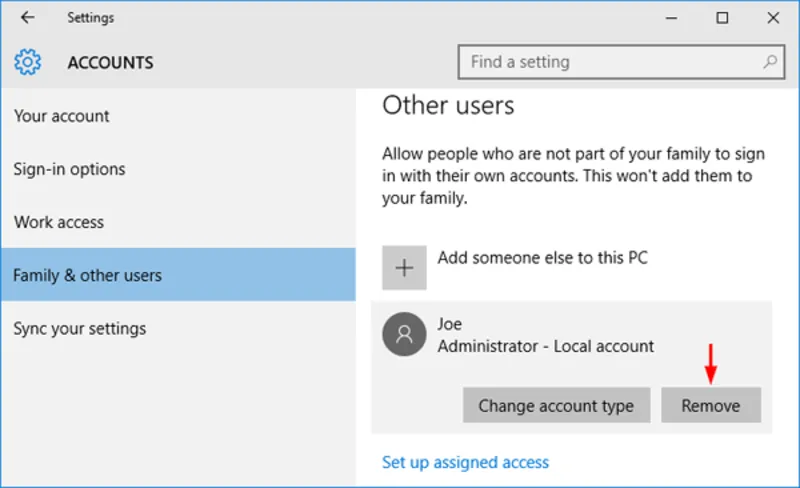Click the Accounts gear icon
The height and width of the screenshot is (488, 800).
(28, 63)
